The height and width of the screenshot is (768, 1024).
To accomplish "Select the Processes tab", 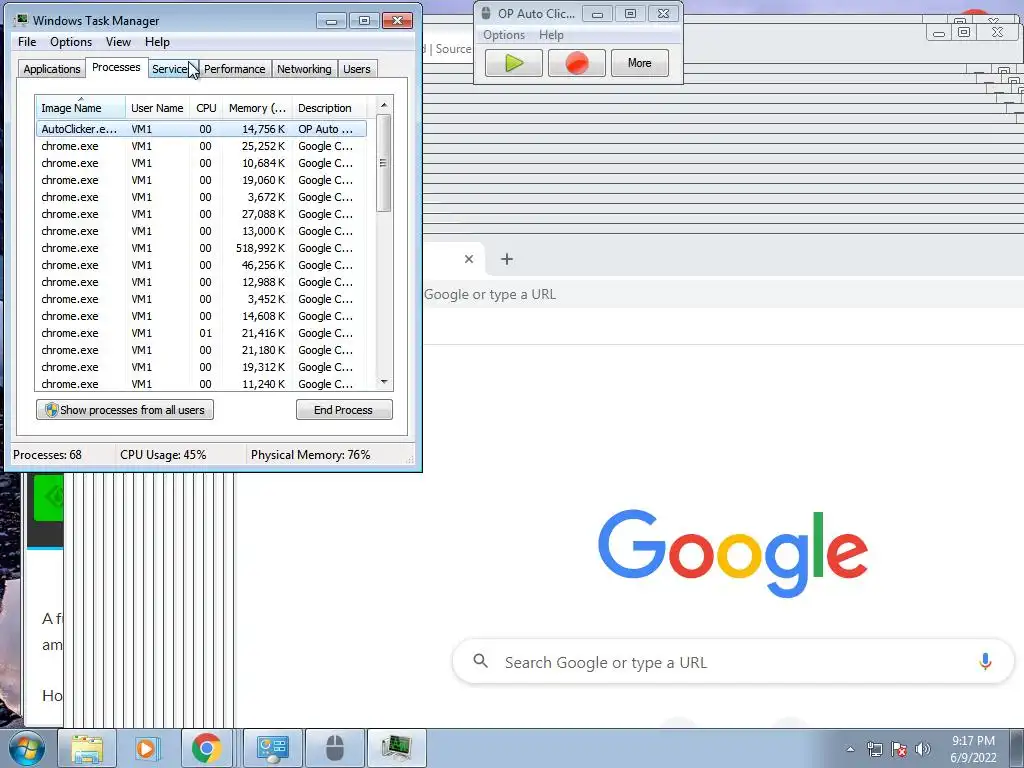I will coord(116,67).
